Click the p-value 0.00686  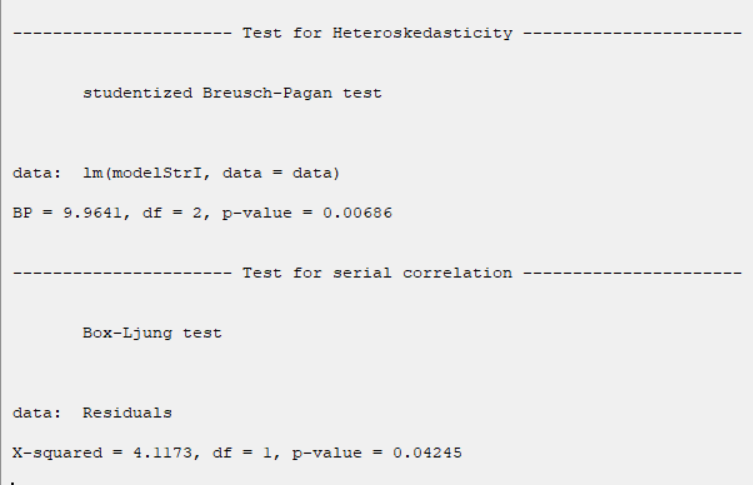click(357, 213)
